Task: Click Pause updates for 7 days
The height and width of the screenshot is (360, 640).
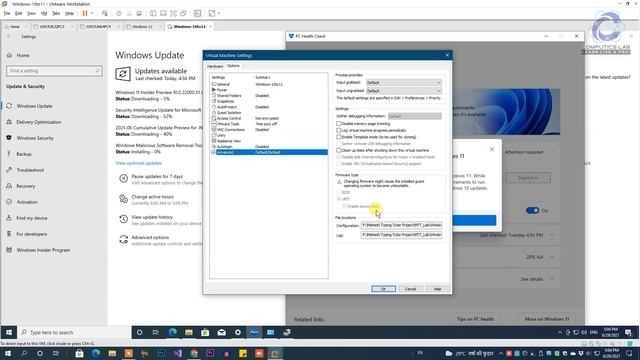Action: [x=157, y=176]
